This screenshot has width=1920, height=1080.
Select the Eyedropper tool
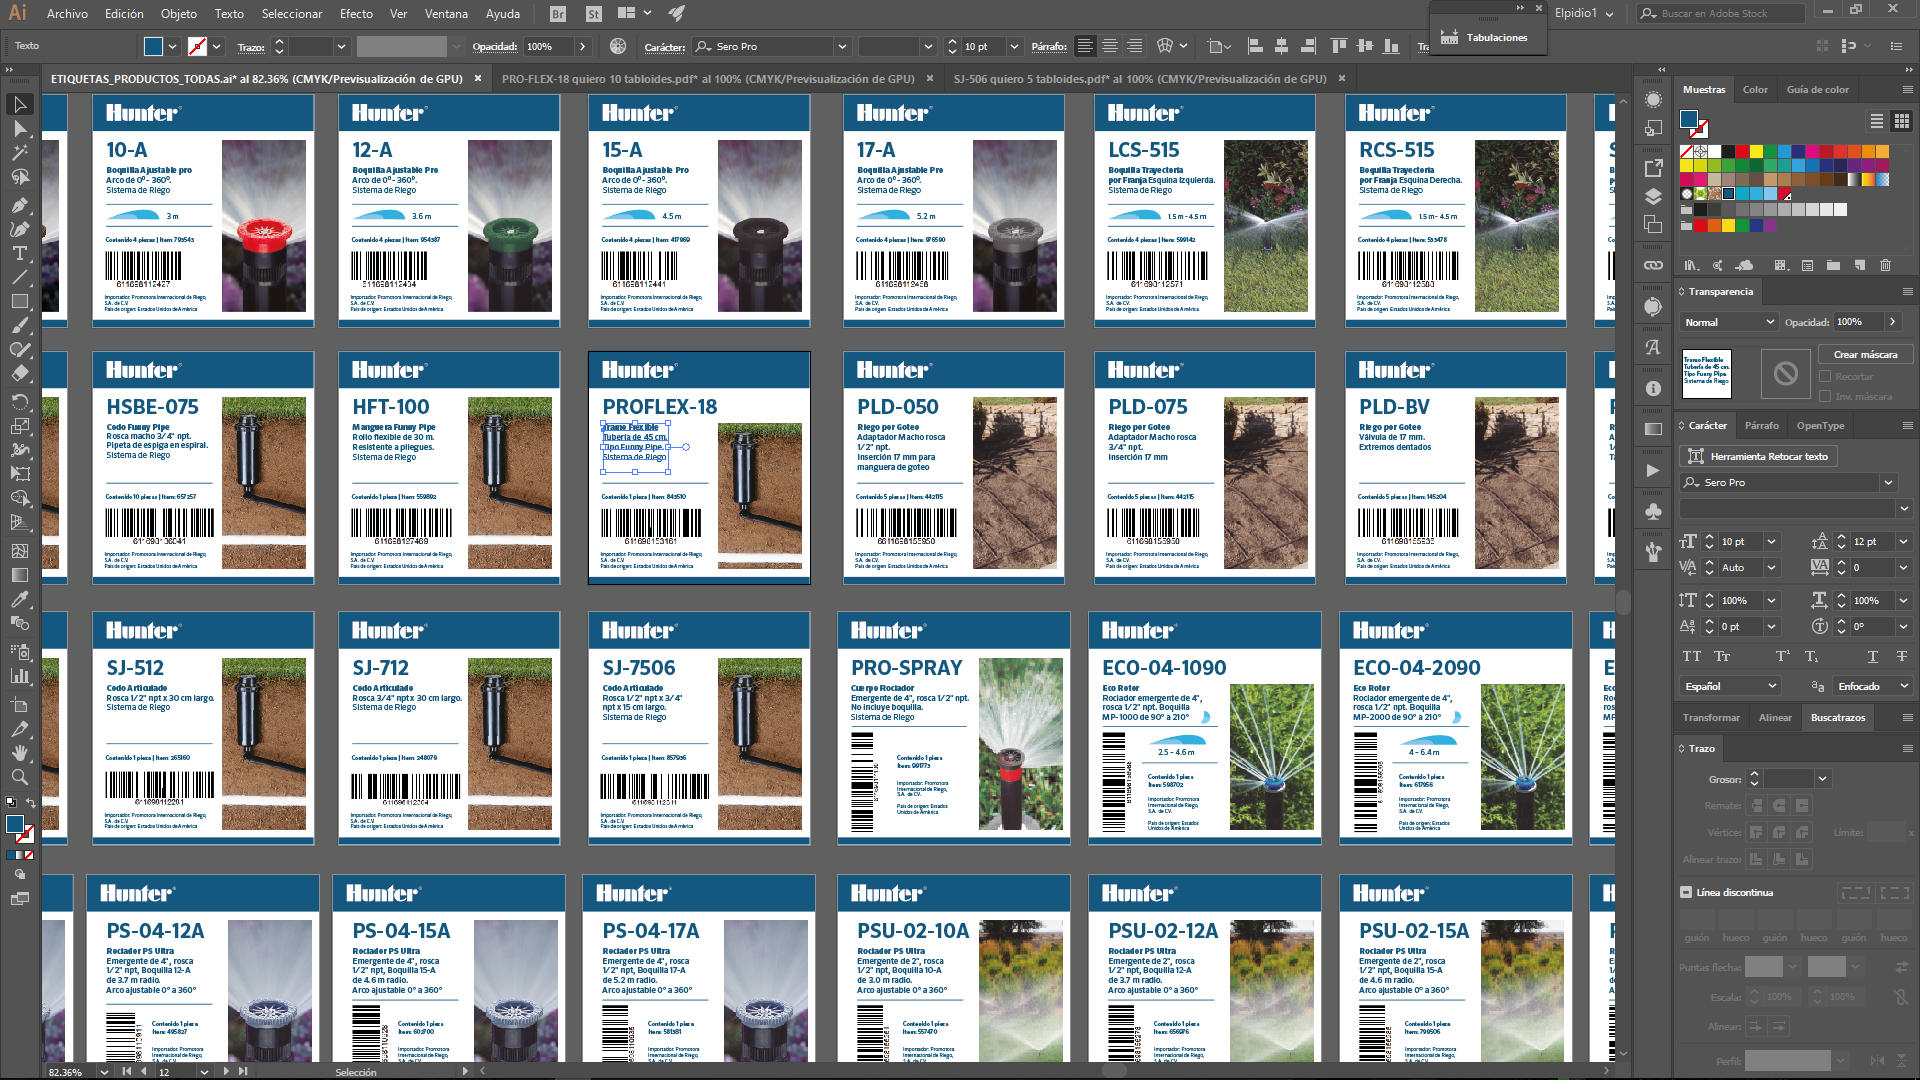coord(20,599)
